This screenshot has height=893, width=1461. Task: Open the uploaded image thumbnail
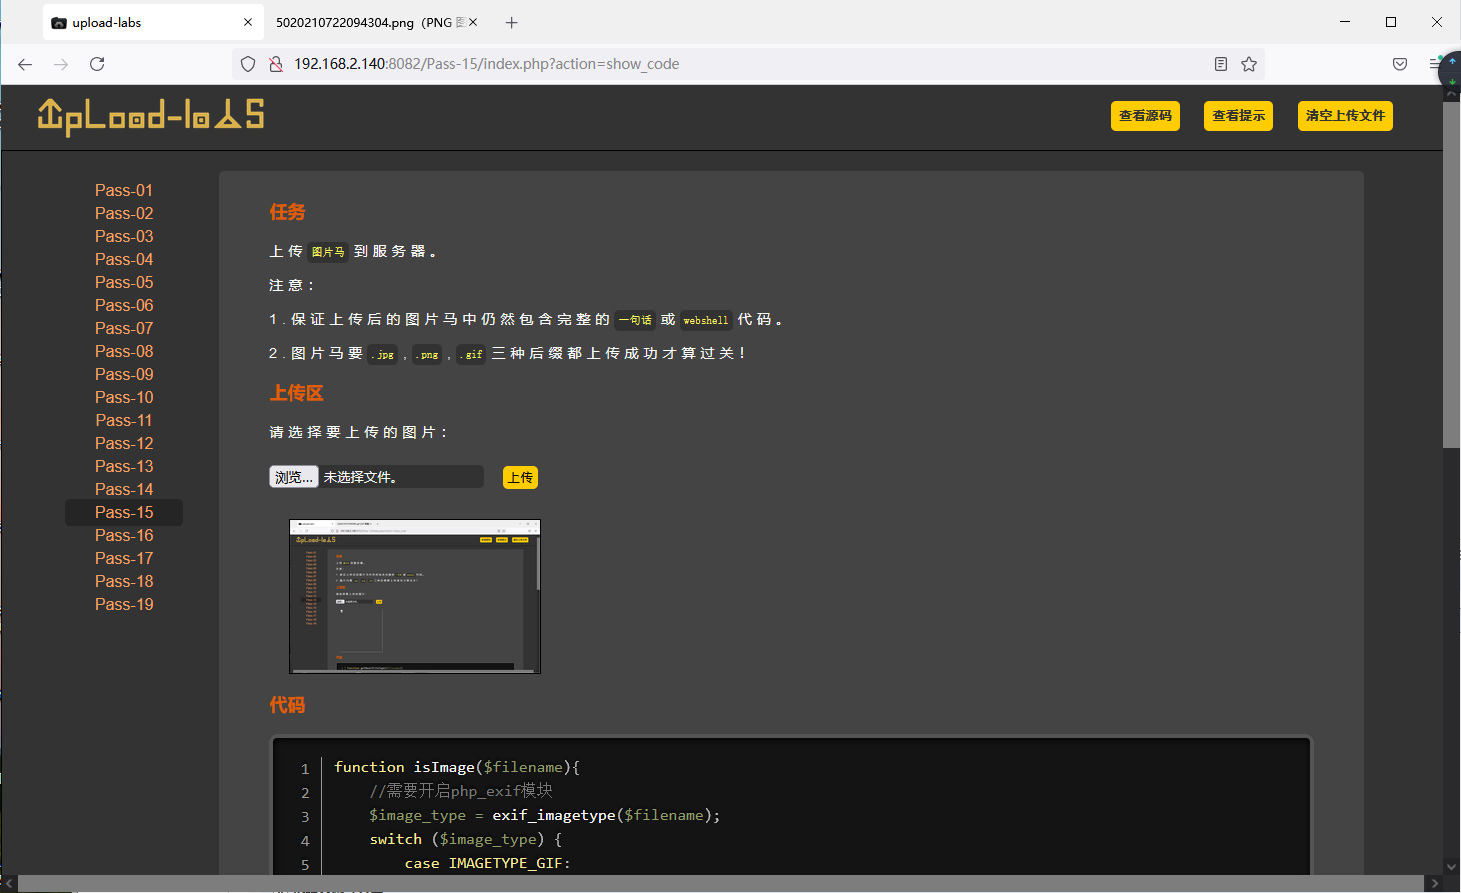coord(415,596)
